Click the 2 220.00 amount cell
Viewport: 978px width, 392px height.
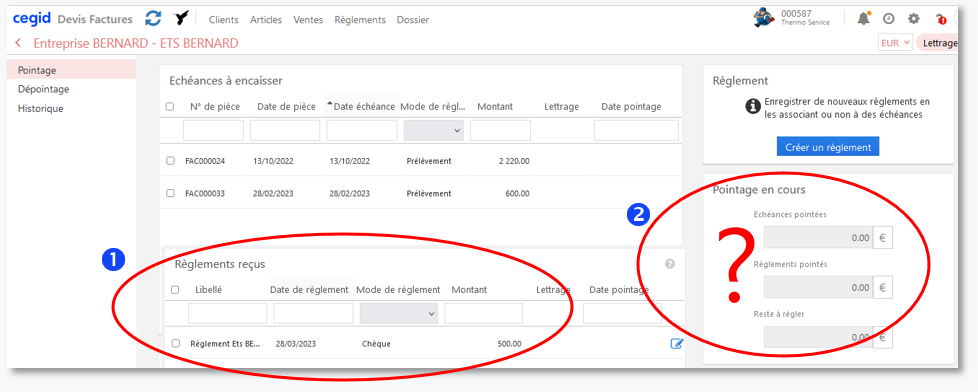point(515,161)
